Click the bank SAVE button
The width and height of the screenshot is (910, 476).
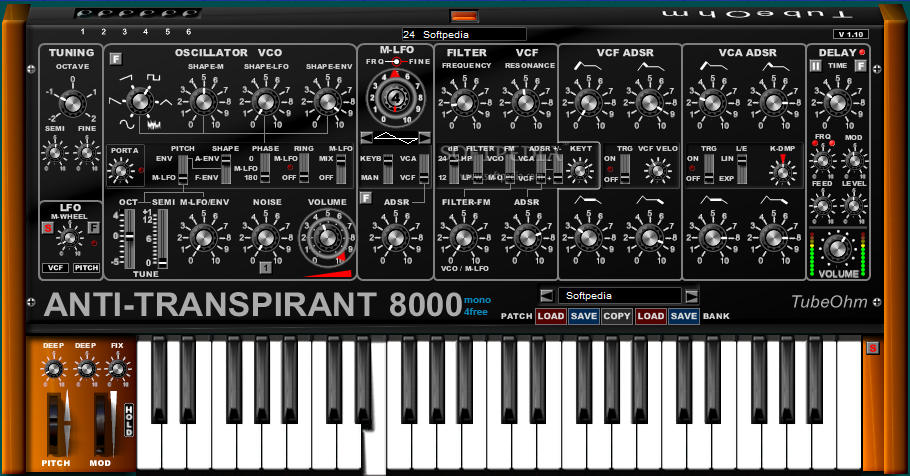684,316
